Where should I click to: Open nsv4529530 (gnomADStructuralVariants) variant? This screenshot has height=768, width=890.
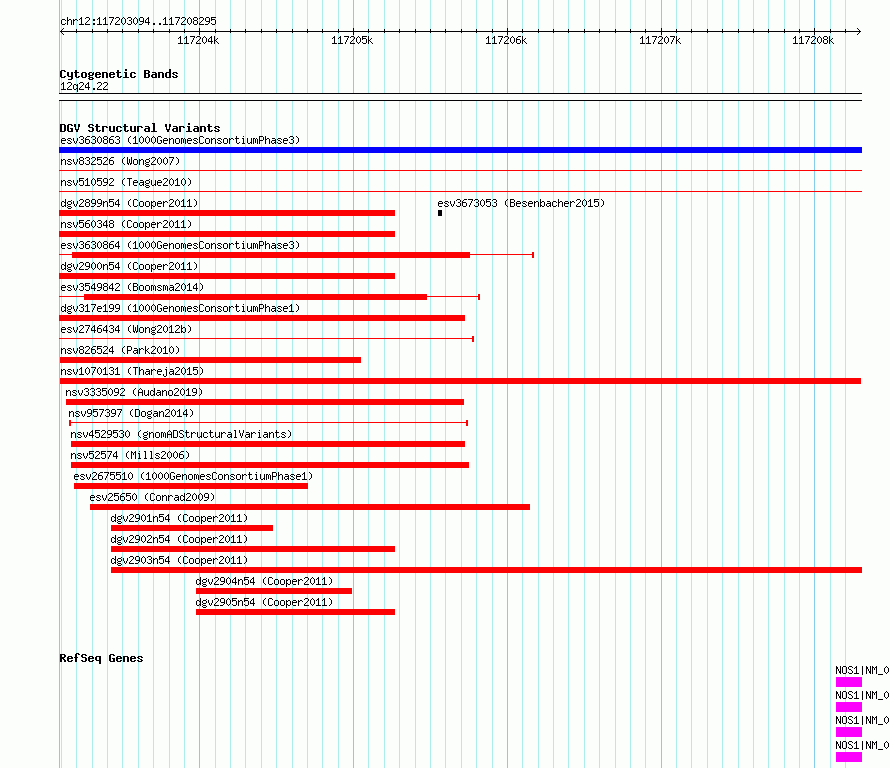(181, 434)
